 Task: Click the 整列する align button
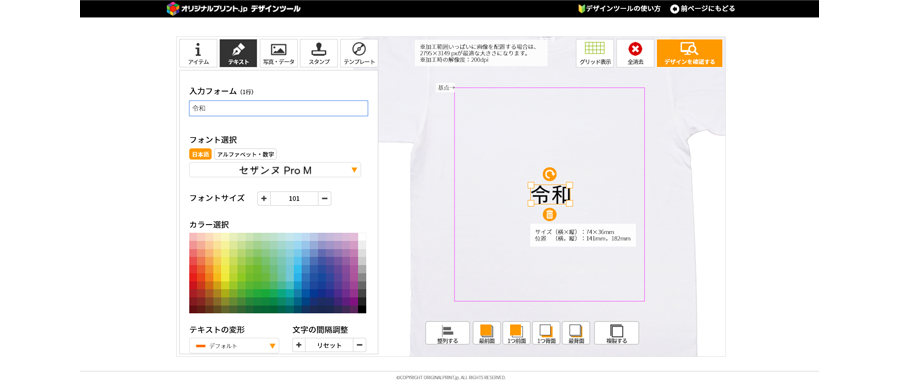448,333
